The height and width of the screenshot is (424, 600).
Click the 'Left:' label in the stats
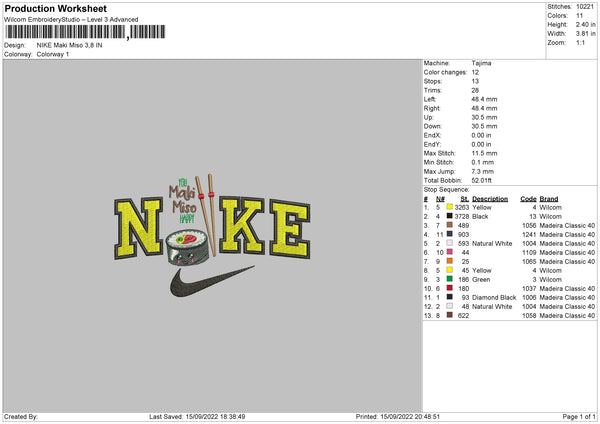(430, 99)
